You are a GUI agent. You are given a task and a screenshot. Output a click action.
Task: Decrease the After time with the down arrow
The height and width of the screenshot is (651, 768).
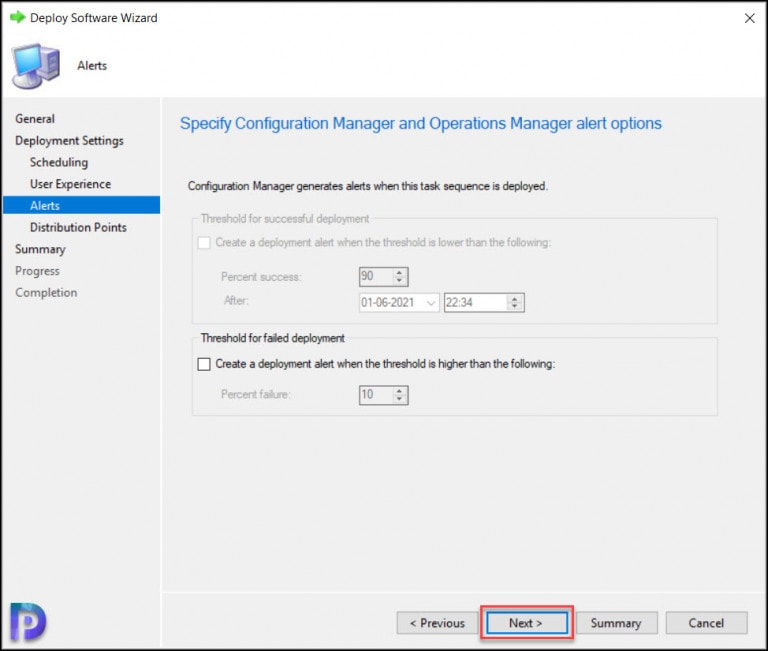point(515,307)
